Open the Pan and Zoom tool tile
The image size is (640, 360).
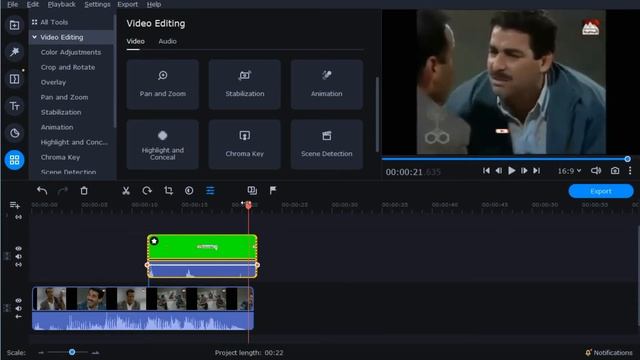click(162, 84)
